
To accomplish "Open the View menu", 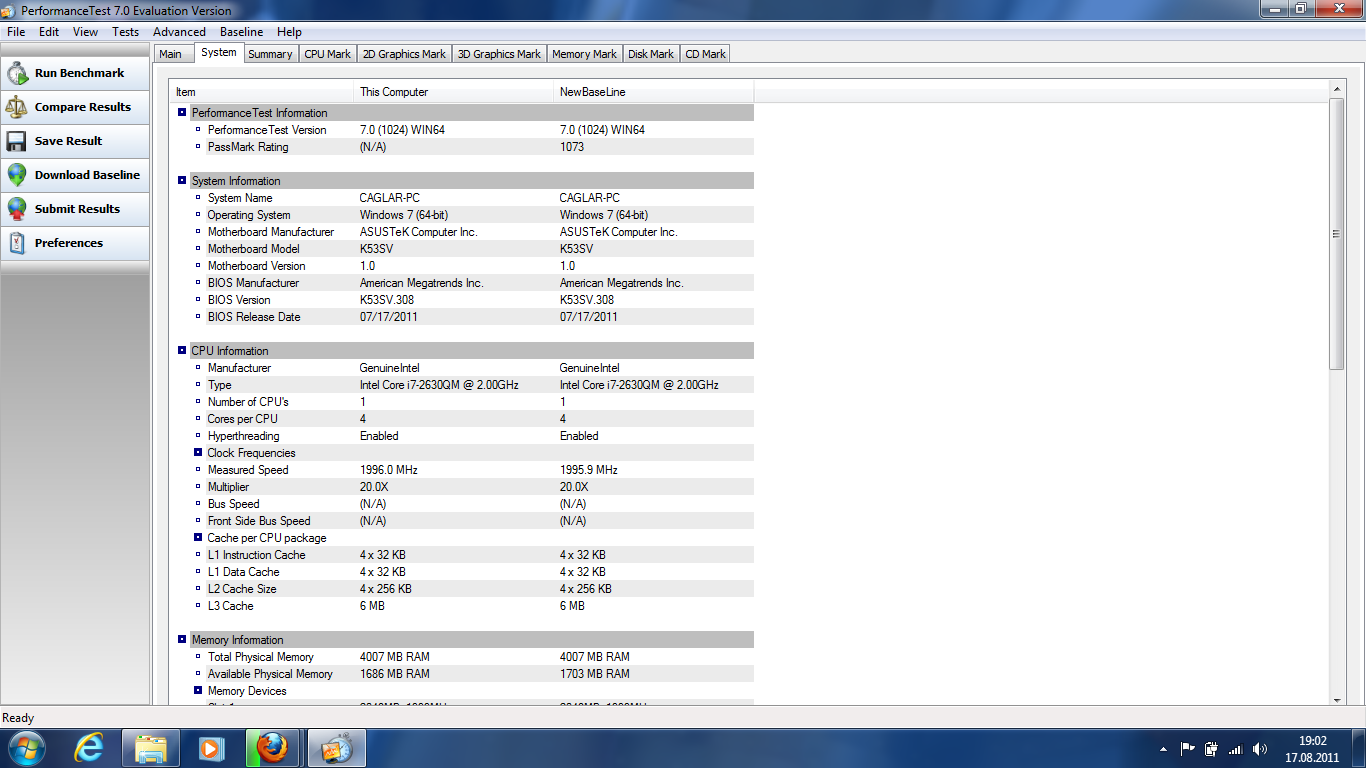I will click(x=86, y=32).
